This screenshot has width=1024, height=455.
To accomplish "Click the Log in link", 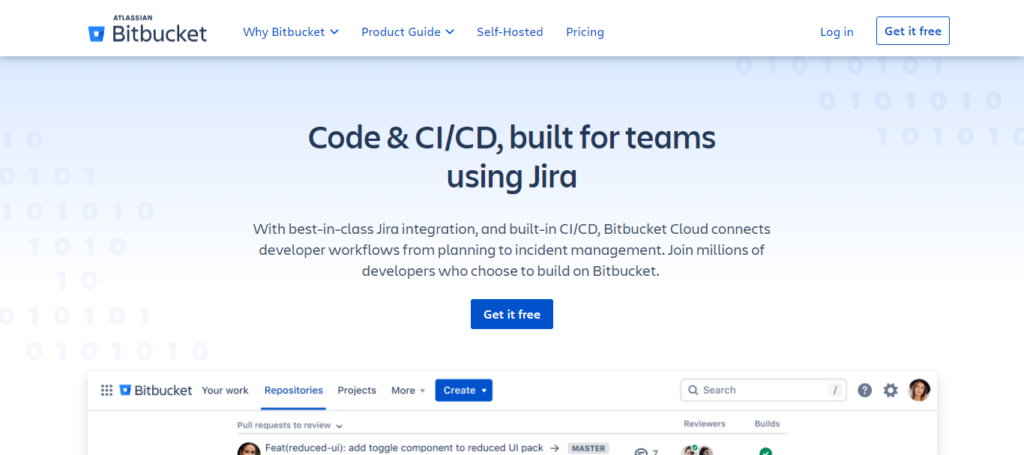I will pos(836,32).
